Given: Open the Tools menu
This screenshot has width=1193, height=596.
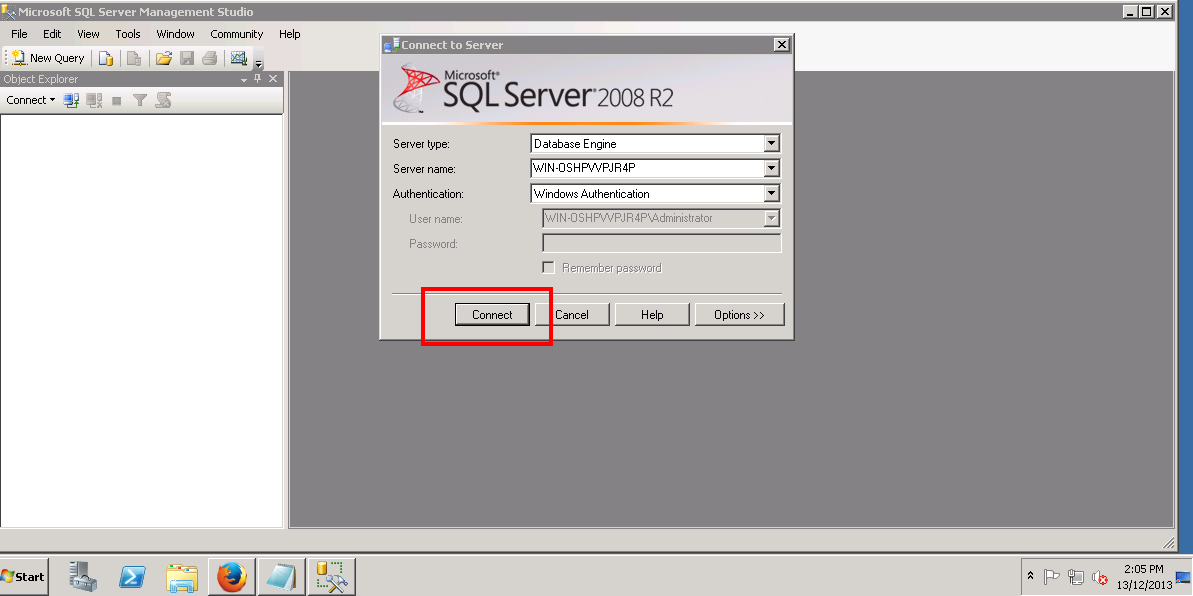Looking at the screenshot, I should (128, 34).
